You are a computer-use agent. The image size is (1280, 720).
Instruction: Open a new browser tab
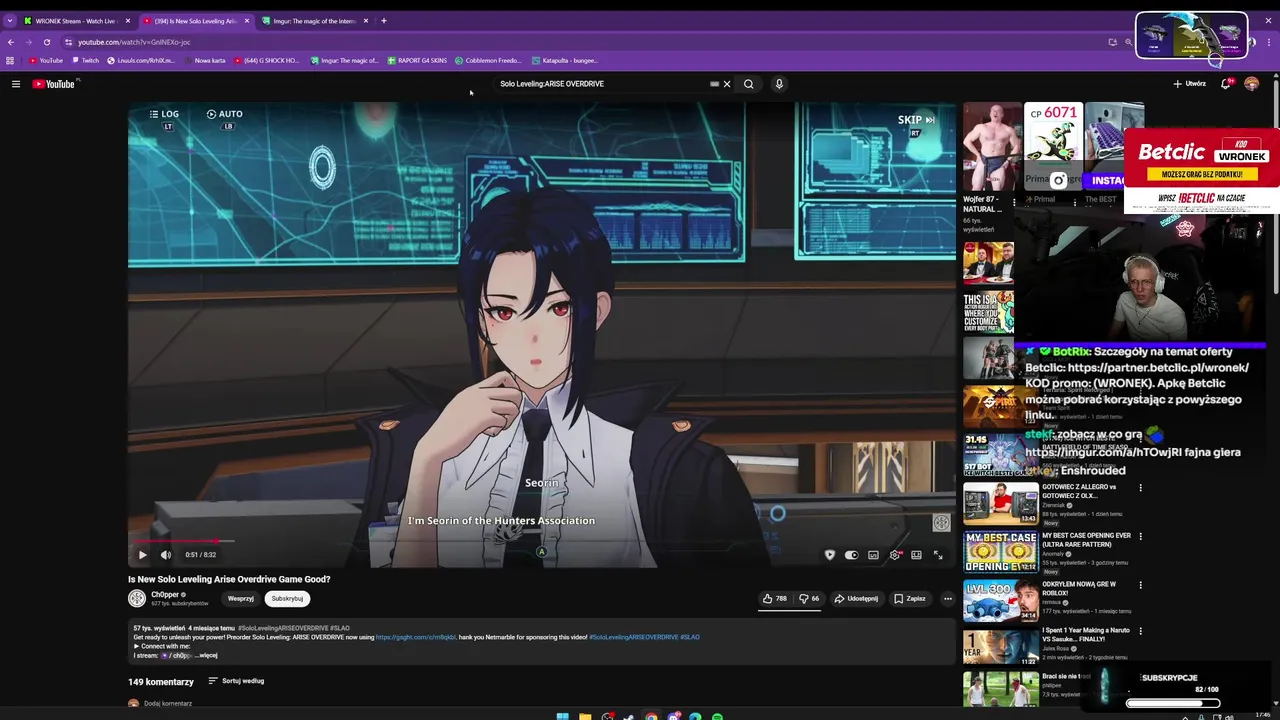(x=383, y=20)
